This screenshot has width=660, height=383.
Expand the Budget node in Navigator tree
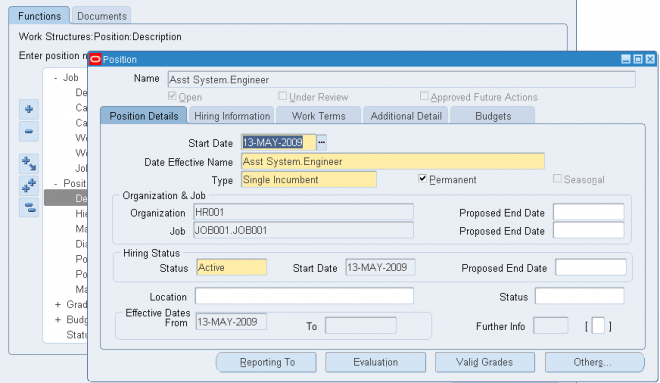(58, 319)
